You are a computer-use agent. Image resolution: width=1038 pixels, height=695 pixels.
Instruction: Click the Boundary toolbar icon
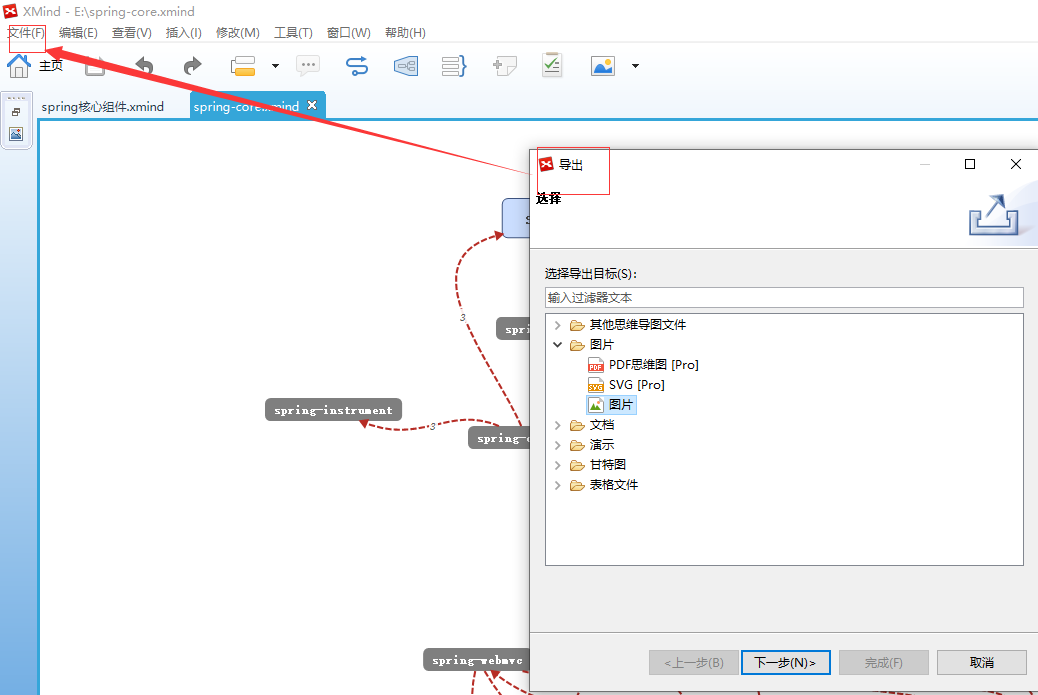(x=406, y=66)
